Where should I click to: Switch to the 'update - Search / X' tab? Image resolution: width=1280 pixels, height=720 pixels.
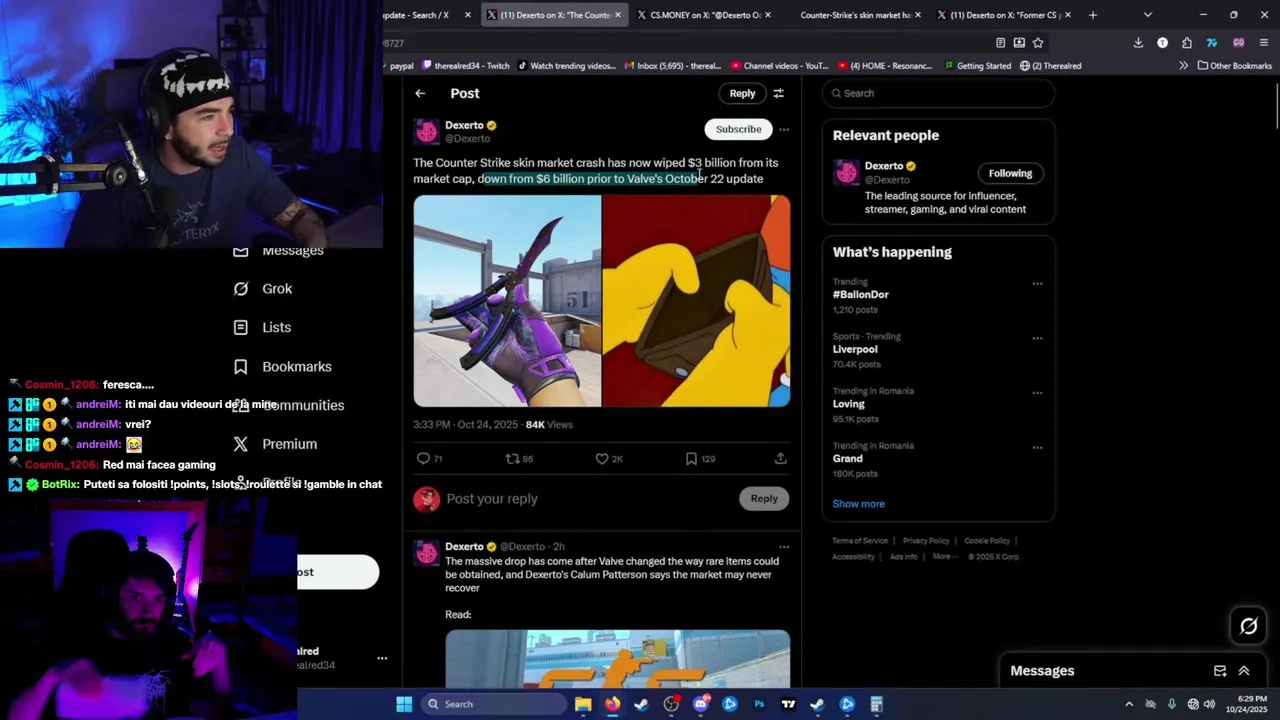[x=428, y=15]
